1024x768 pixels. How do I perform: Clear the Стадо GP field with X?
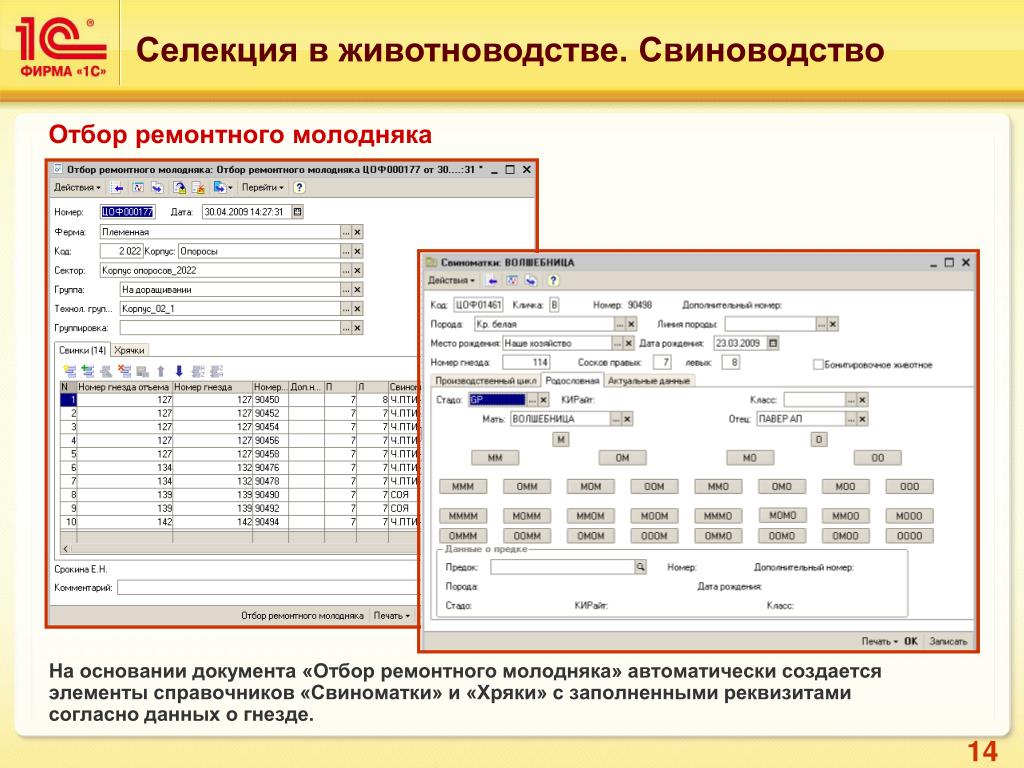pyautogui.click(x=543, y=400)
